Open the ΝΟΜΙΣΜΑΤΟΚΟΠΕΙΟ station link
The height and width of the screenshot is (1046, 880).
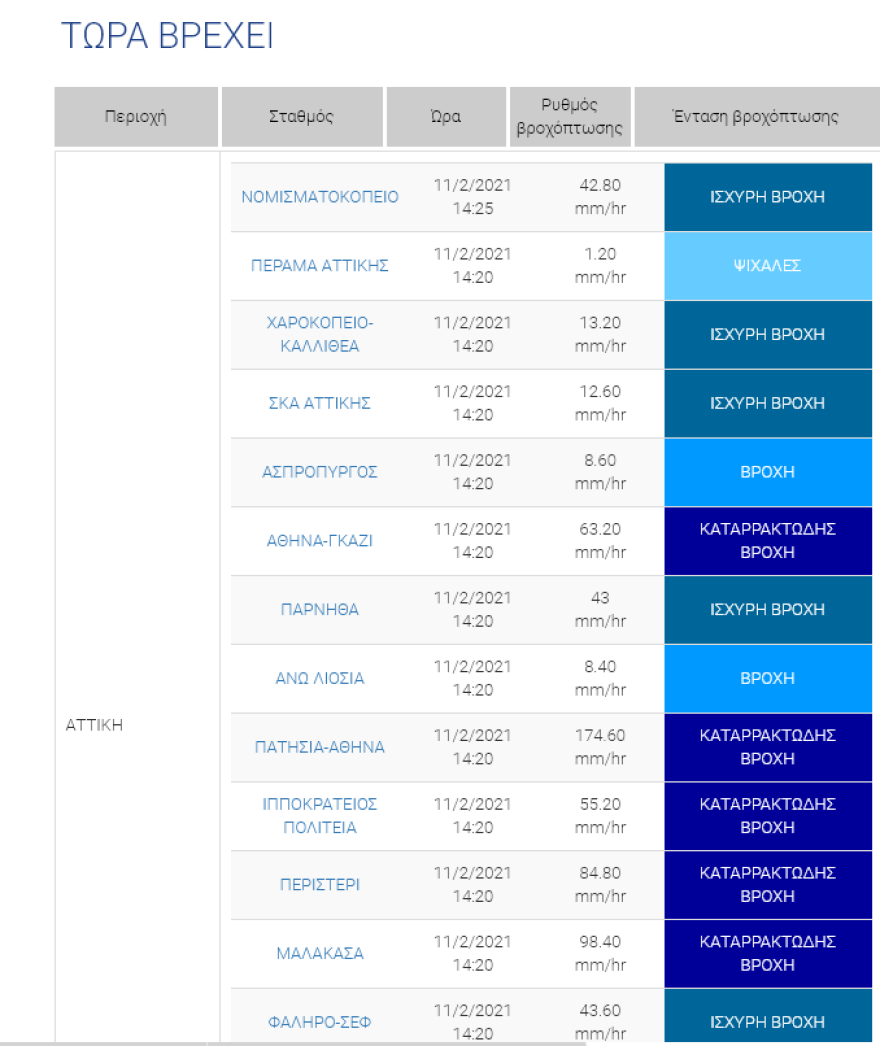[x=320, y=197]
